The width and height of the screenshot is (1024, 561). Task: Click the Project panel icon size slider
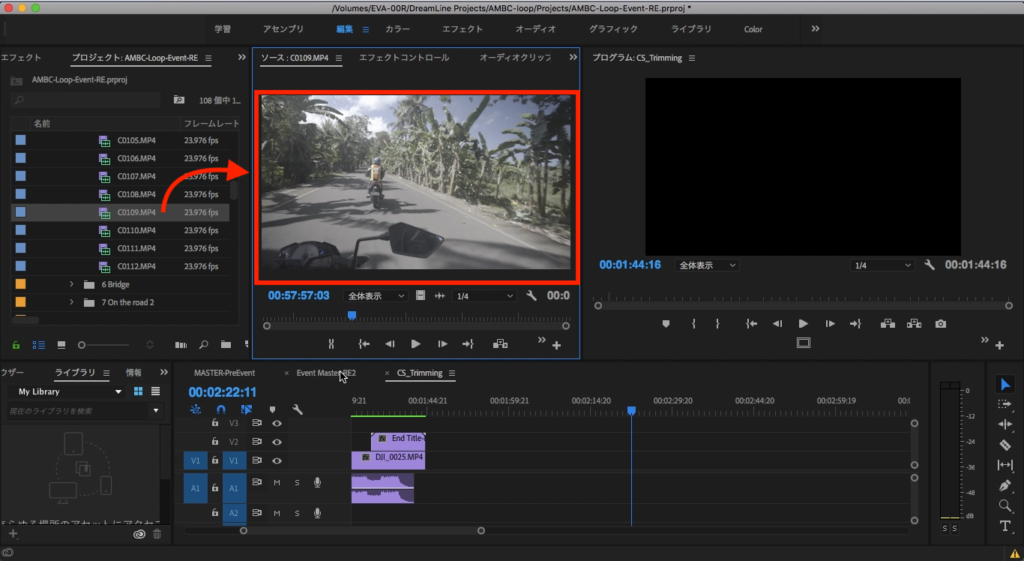84,345
